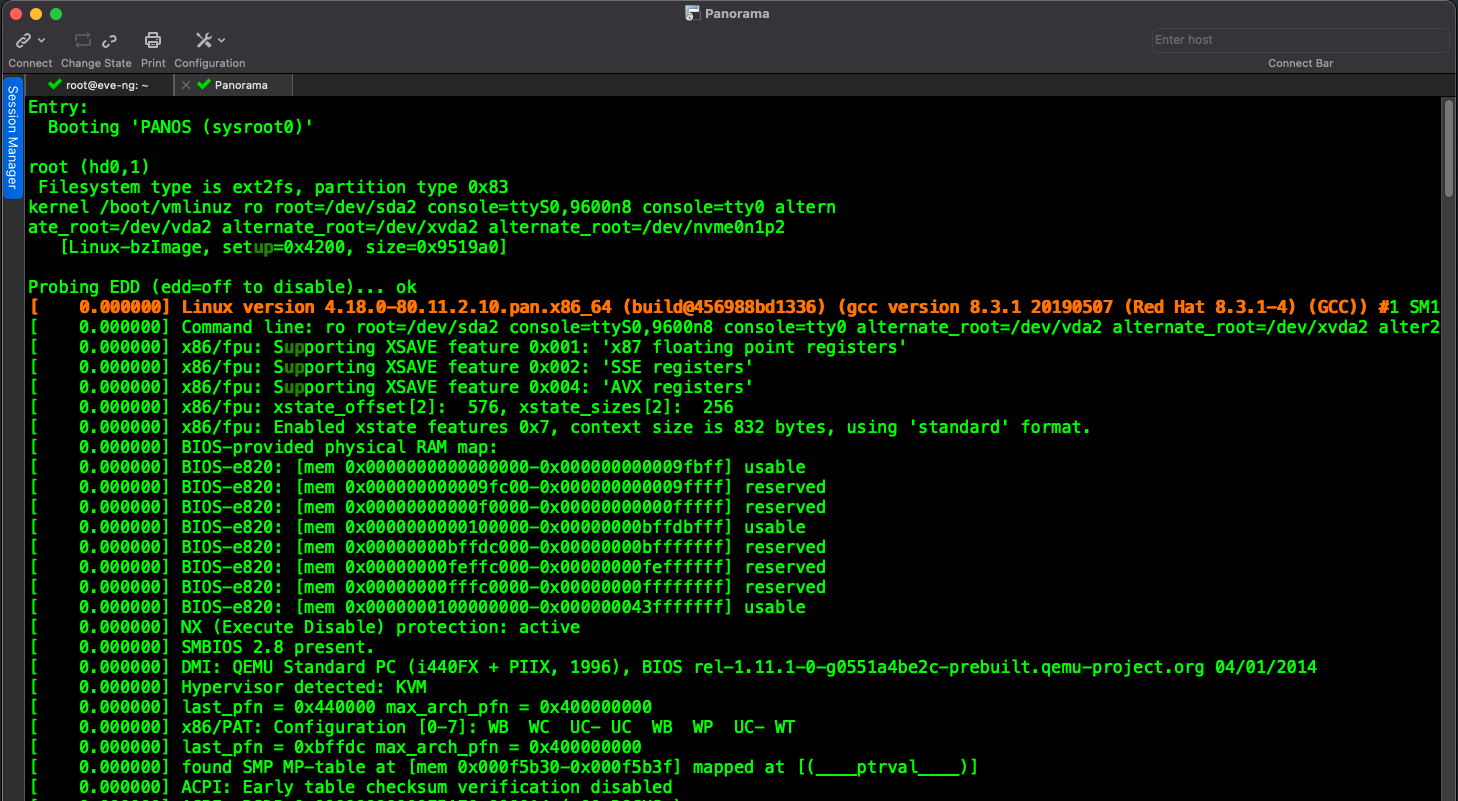Click the 'last_pfn = 0xbffdc' line
1458x801 pixels.
coord(335,747)
